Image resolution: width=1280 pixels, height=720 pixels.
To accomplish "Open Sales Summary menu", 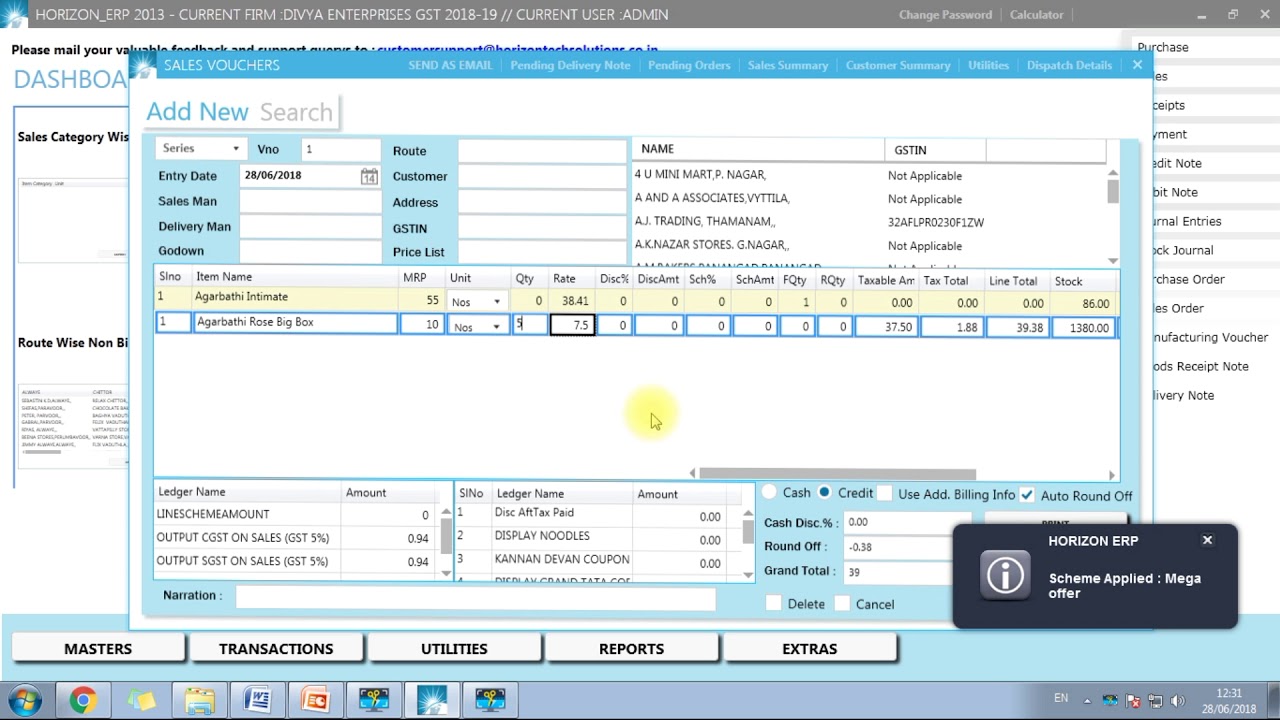I will pyautogui.click(x=788, y=65).
